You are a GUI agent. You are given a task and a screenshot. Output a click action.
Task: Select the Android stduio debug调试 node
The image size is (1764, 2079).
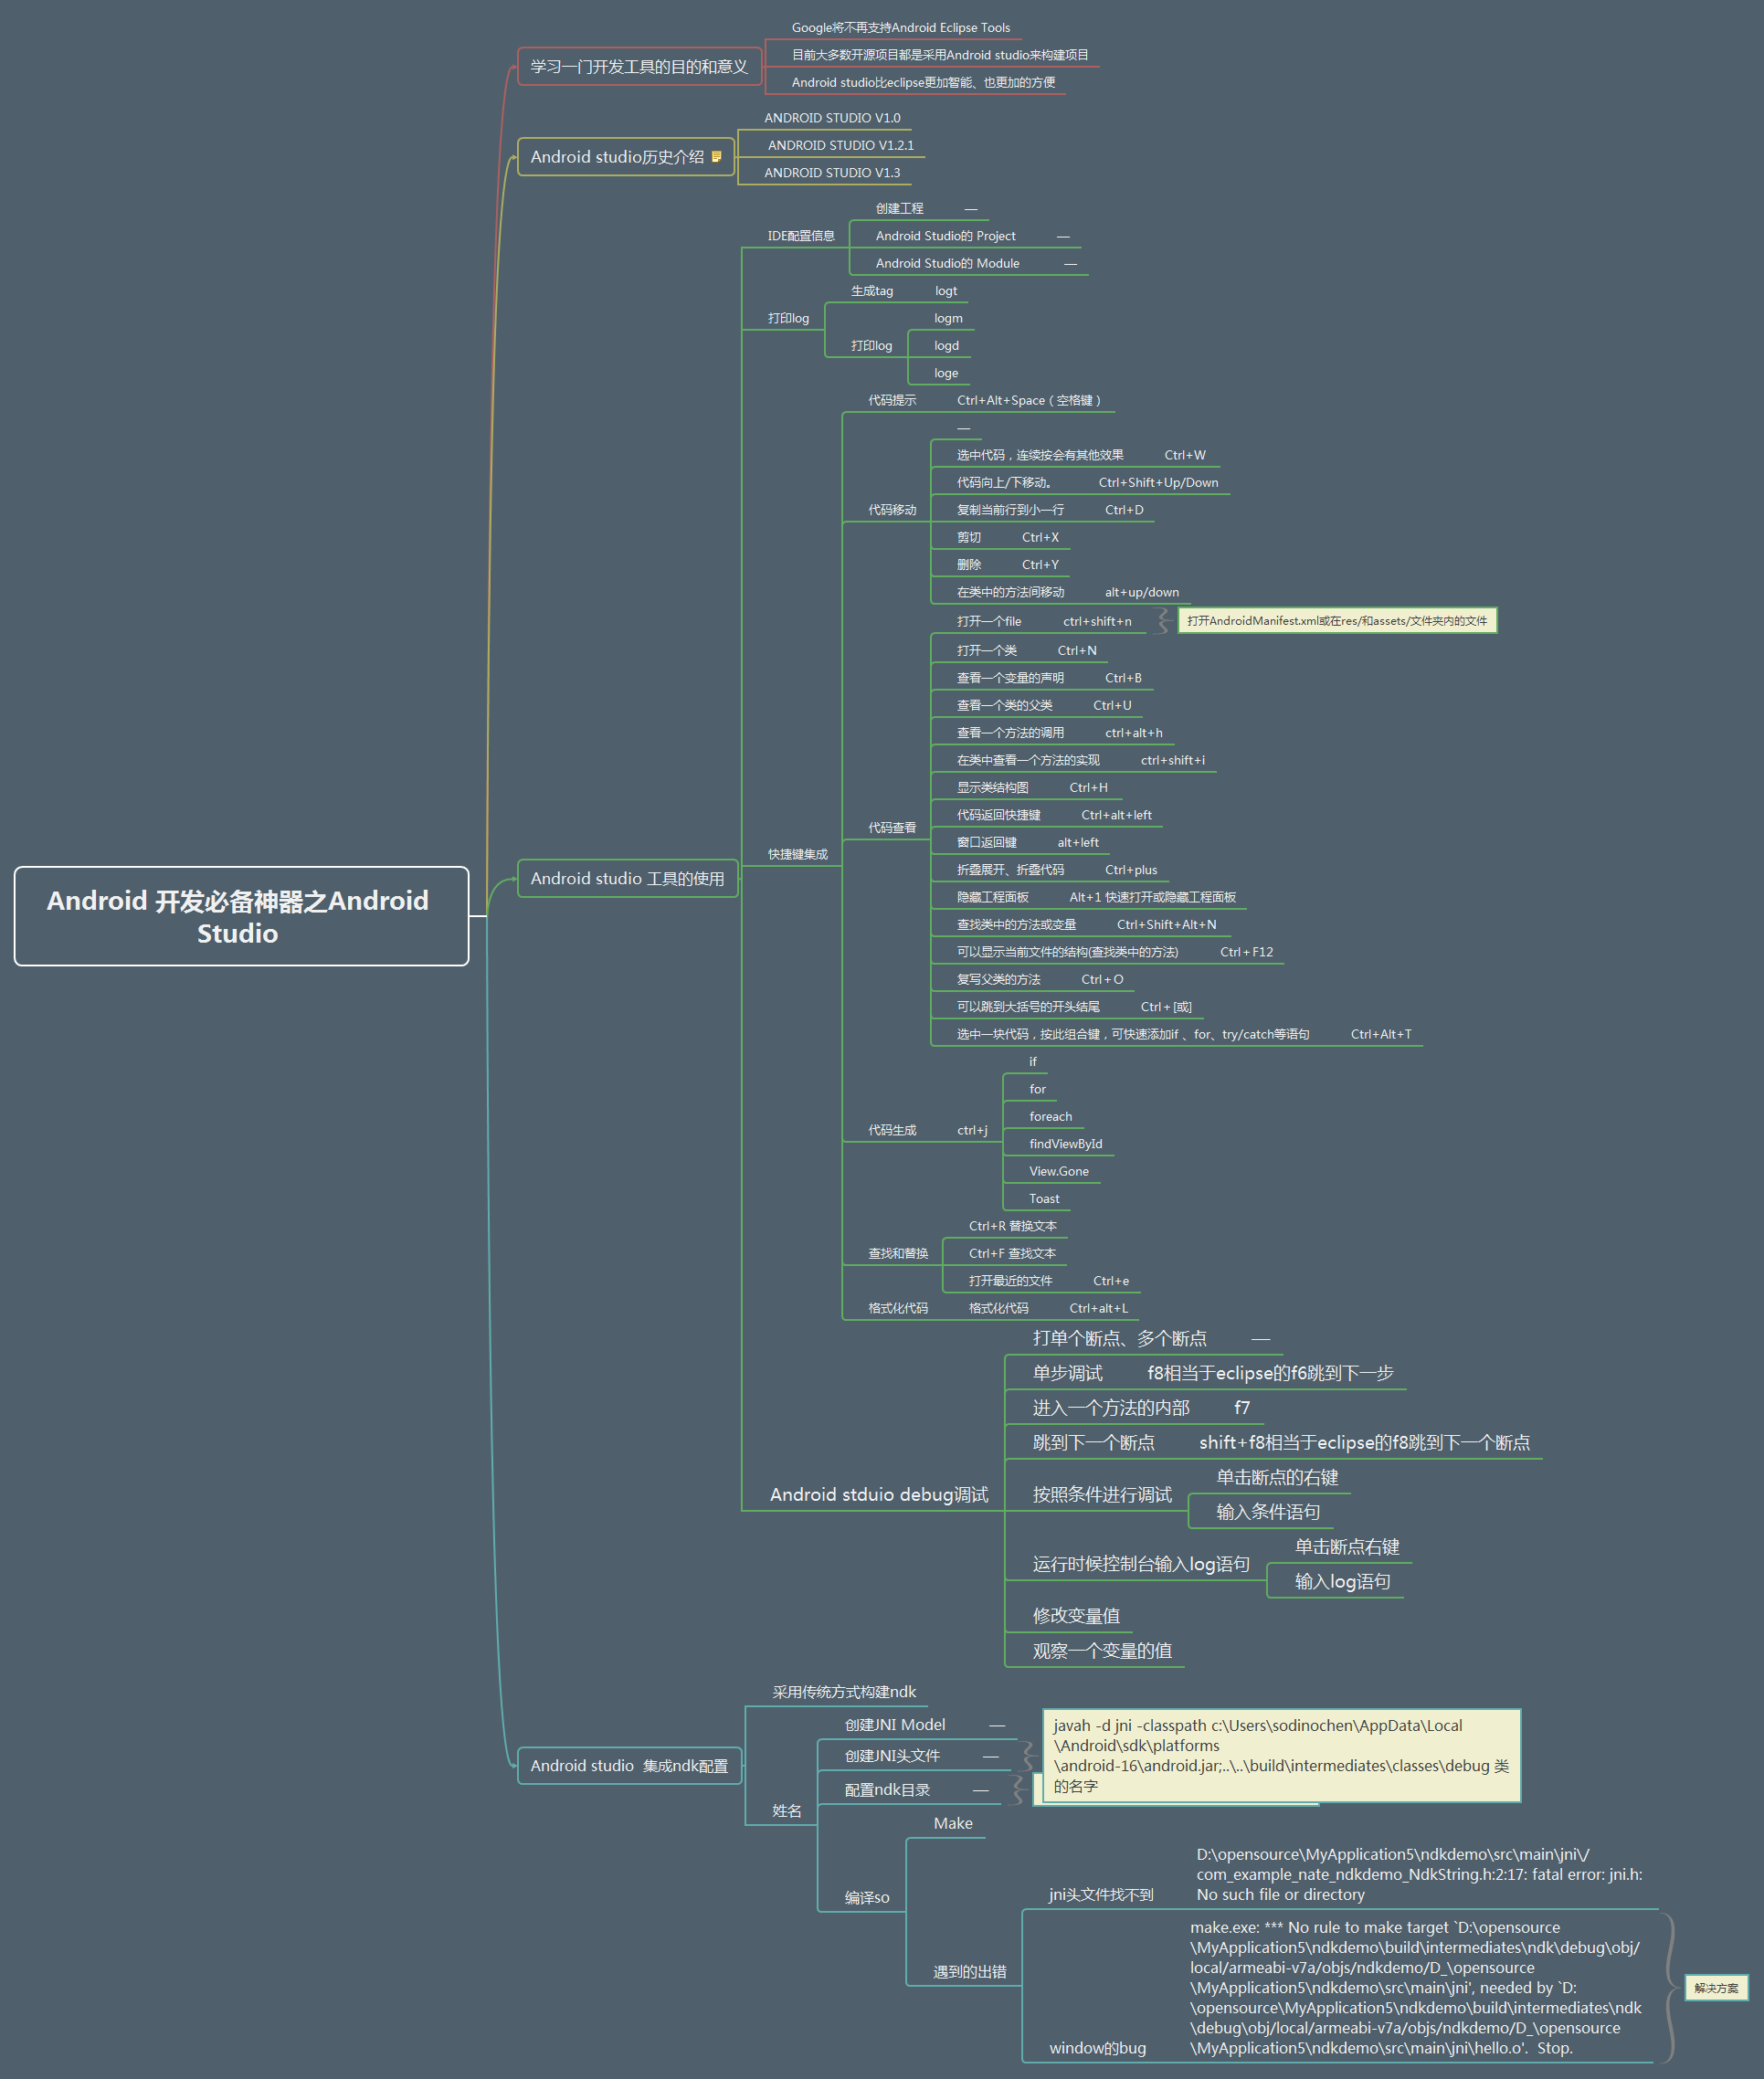(x=879, y=1495)
